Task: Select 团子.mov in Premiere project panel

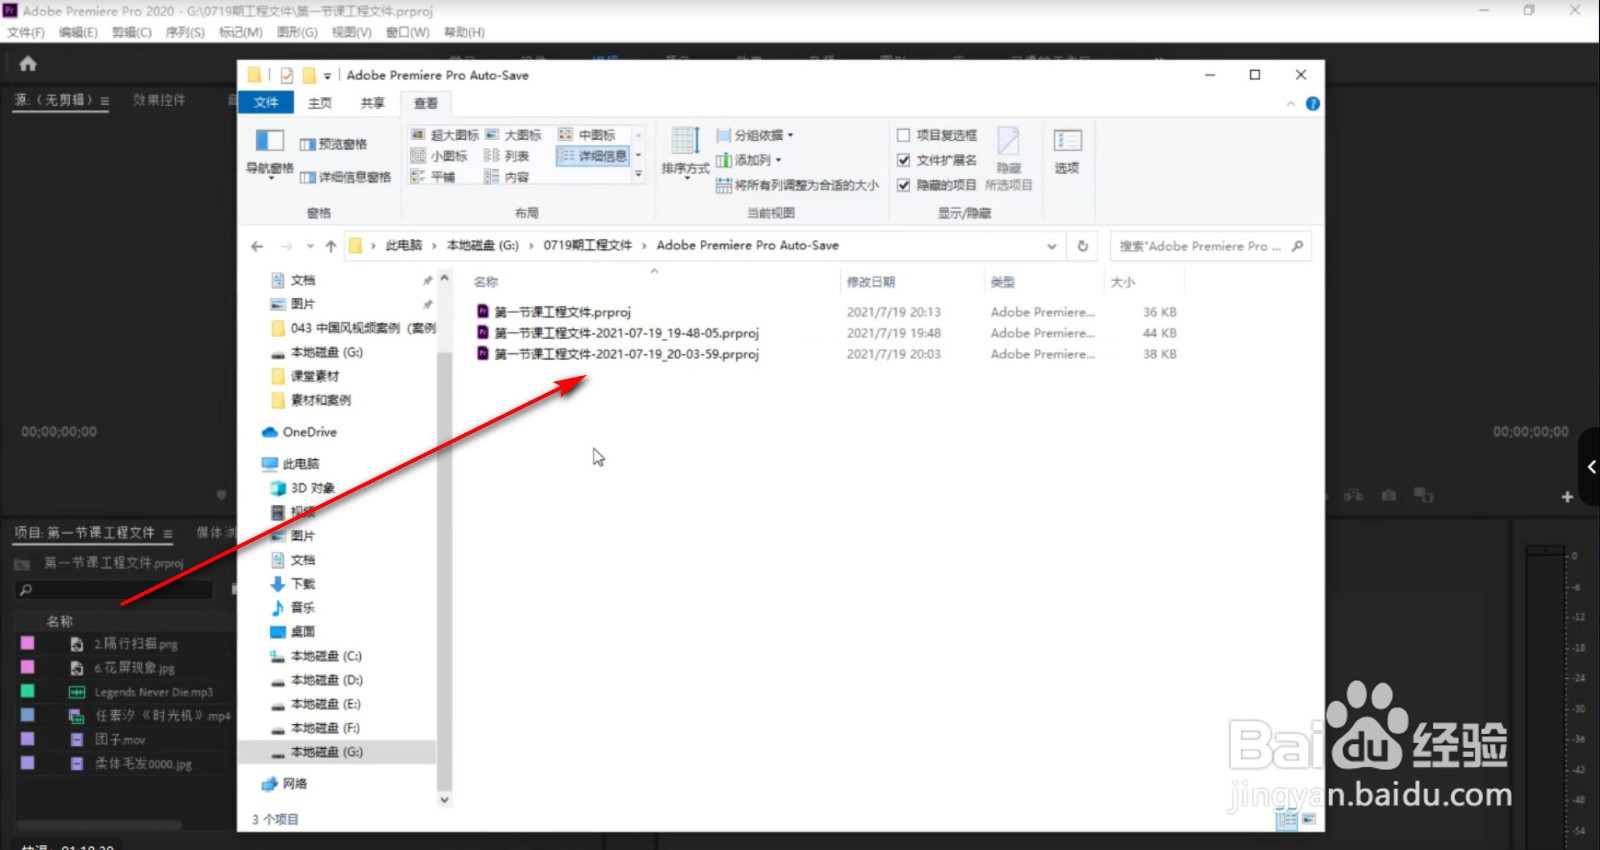Action: click(x=120, y=740)
